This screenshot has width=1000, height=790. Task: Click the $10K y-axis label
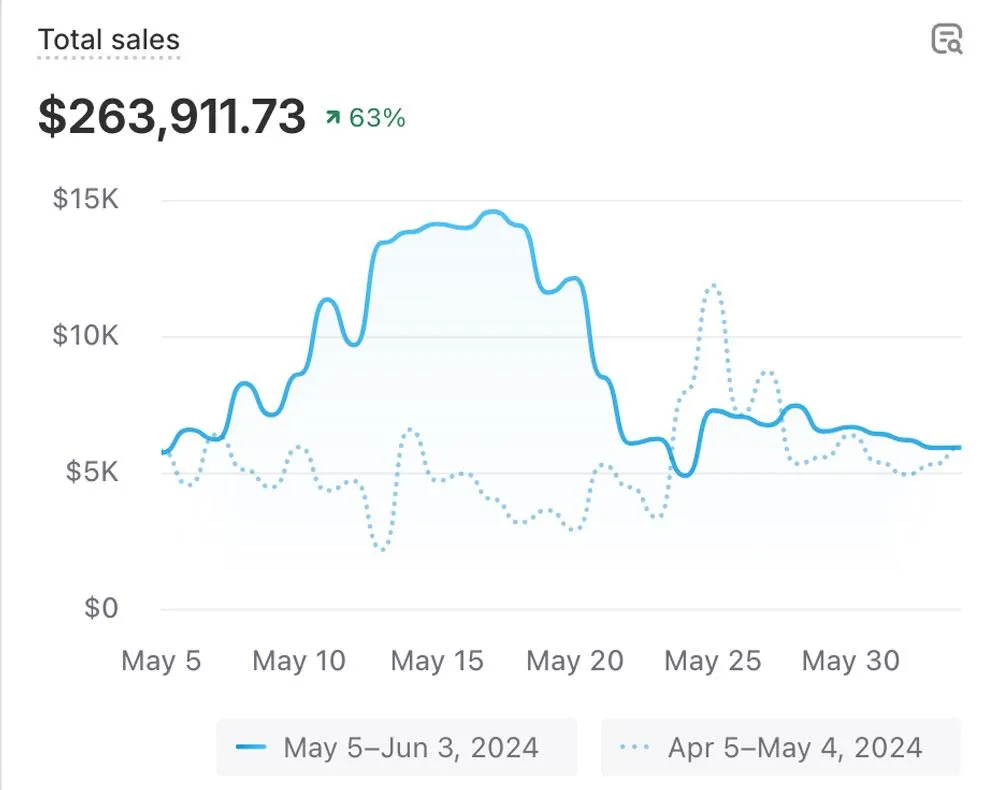(x=85, y=335)
